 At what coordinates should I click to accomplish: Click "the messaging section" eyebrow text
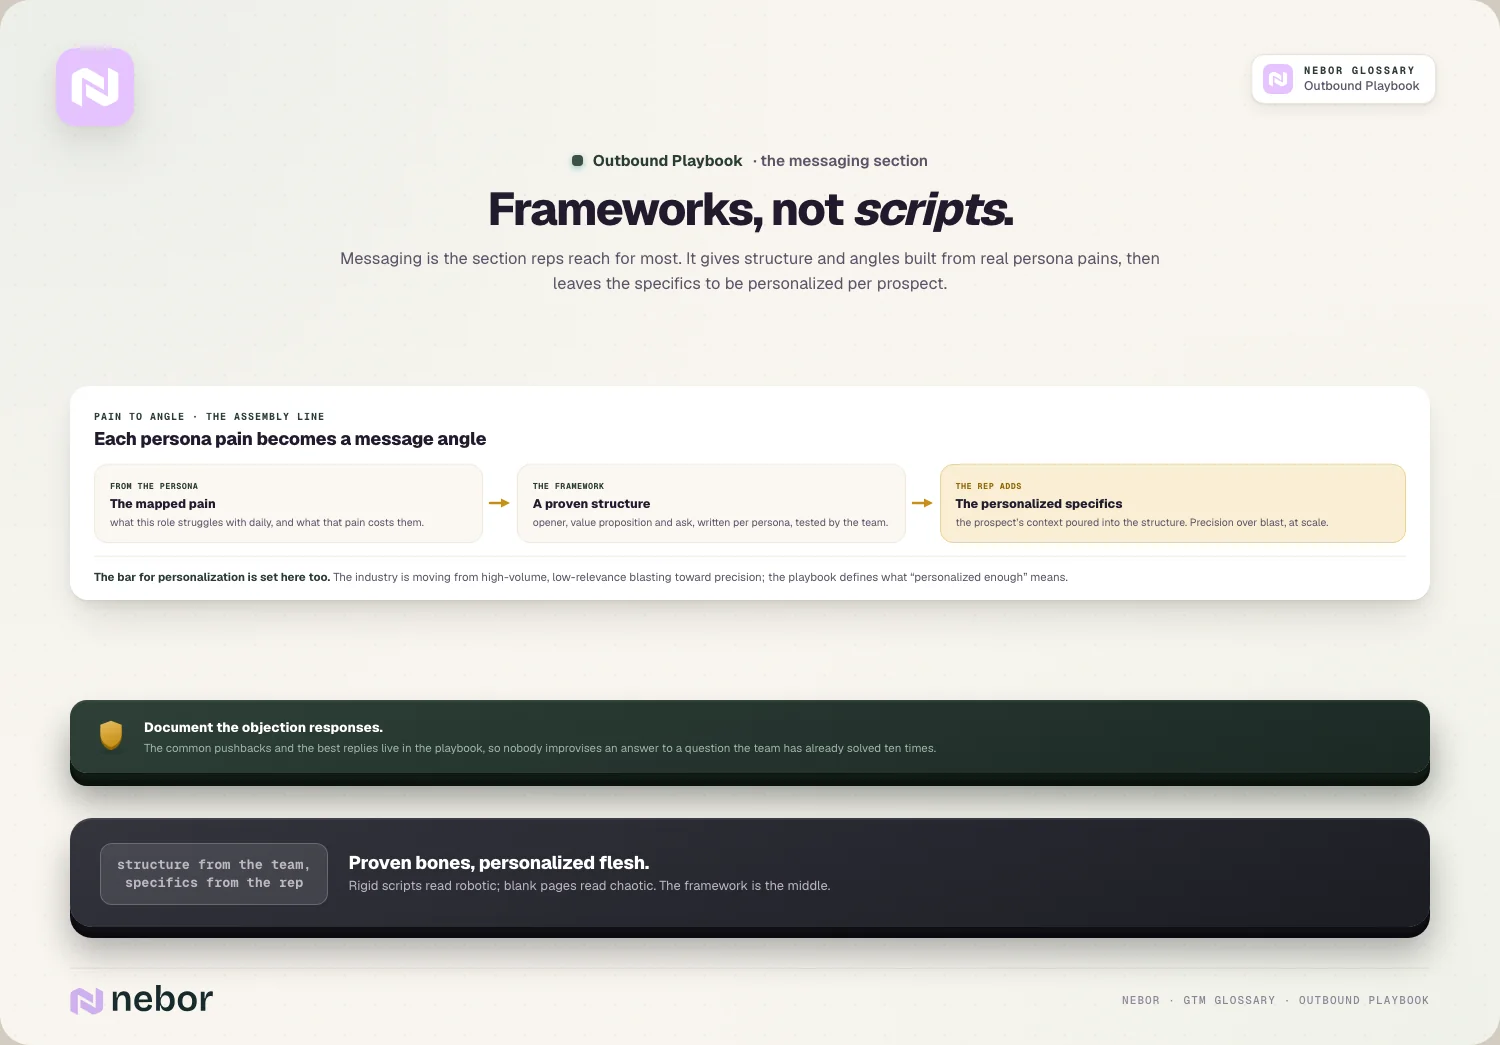click(844, 161)
